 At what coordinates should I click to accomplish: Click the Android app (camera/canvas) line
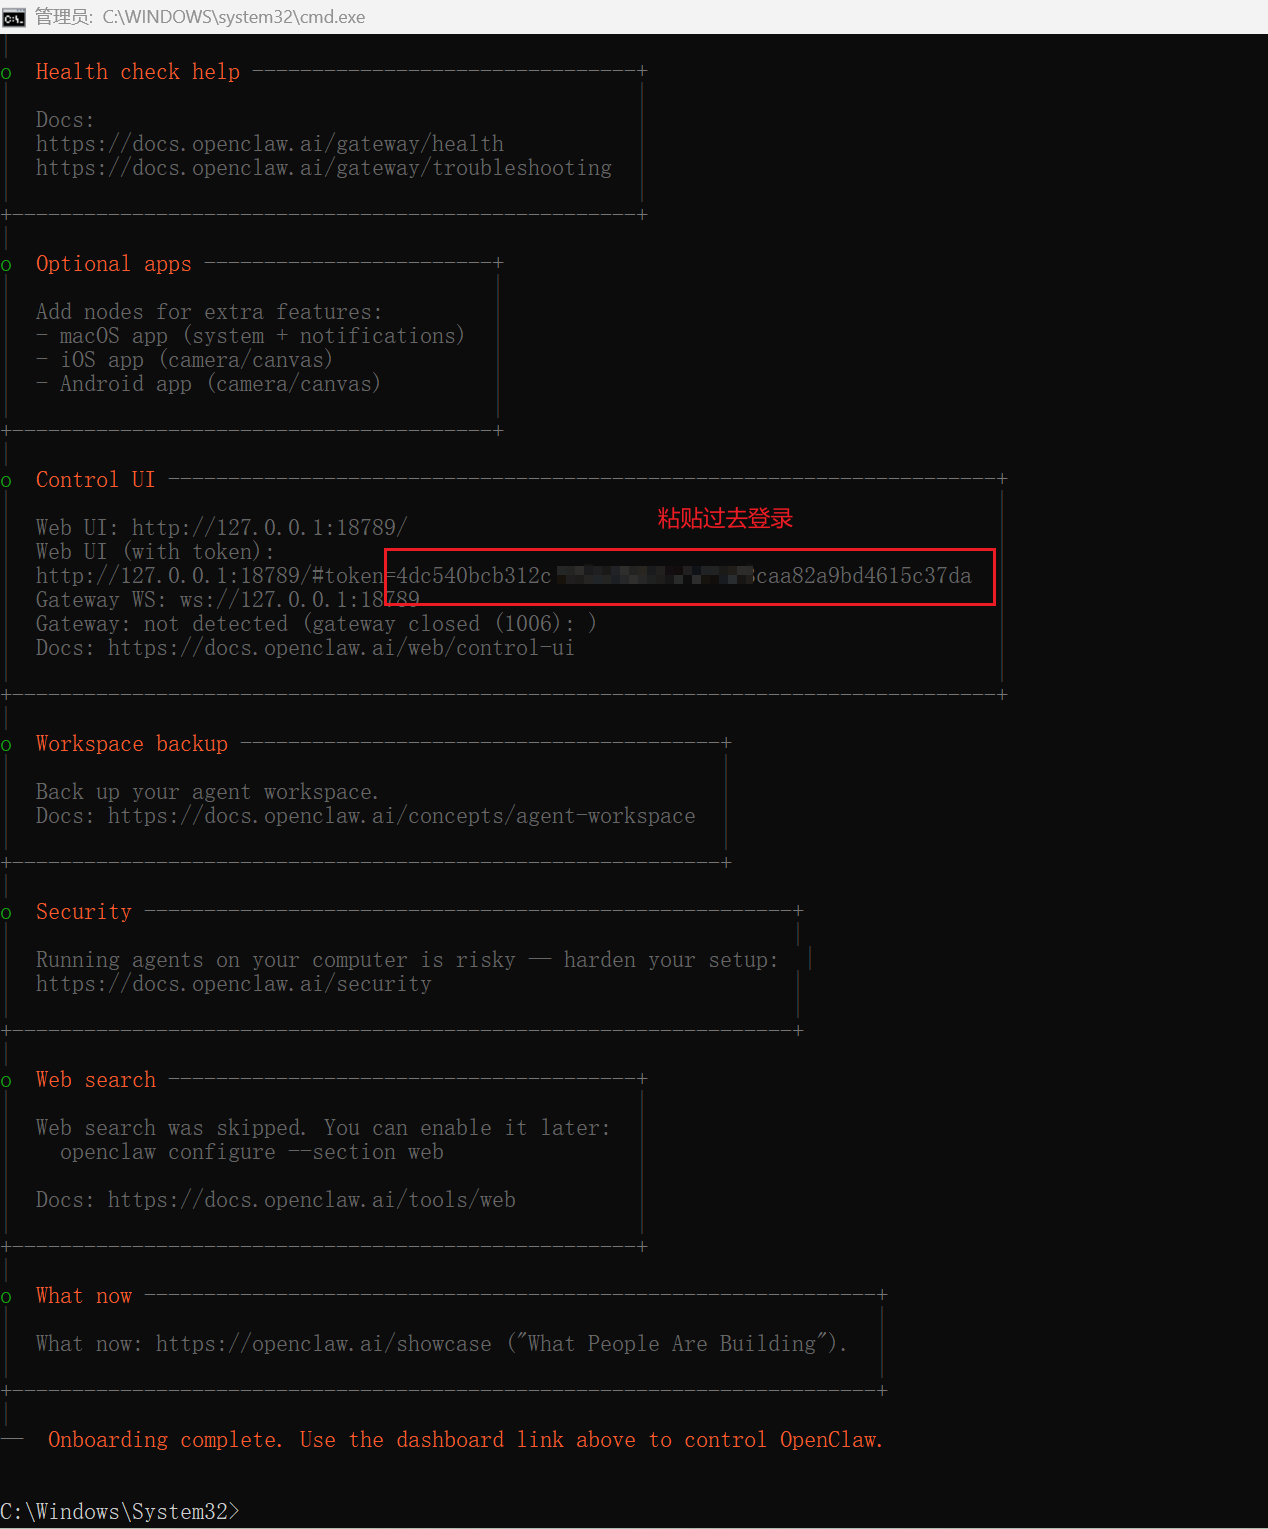click(x=209, y=384)
